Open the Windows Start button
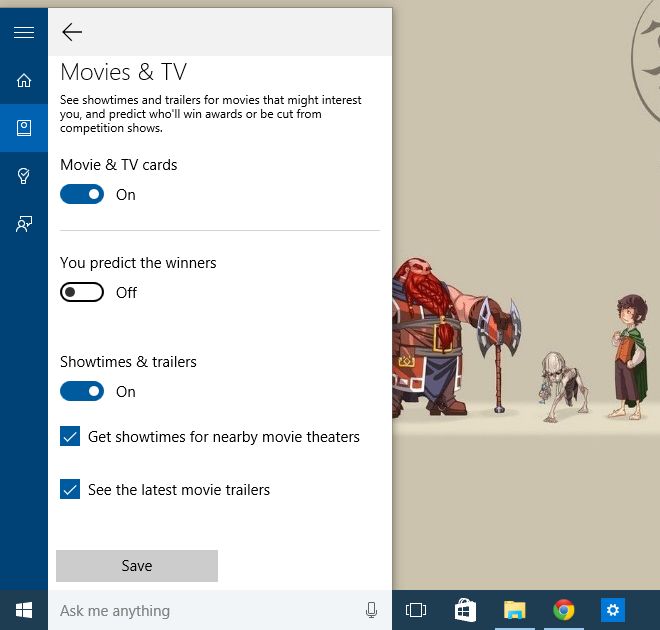The image size is (660, 630). (x=24, y=610)
